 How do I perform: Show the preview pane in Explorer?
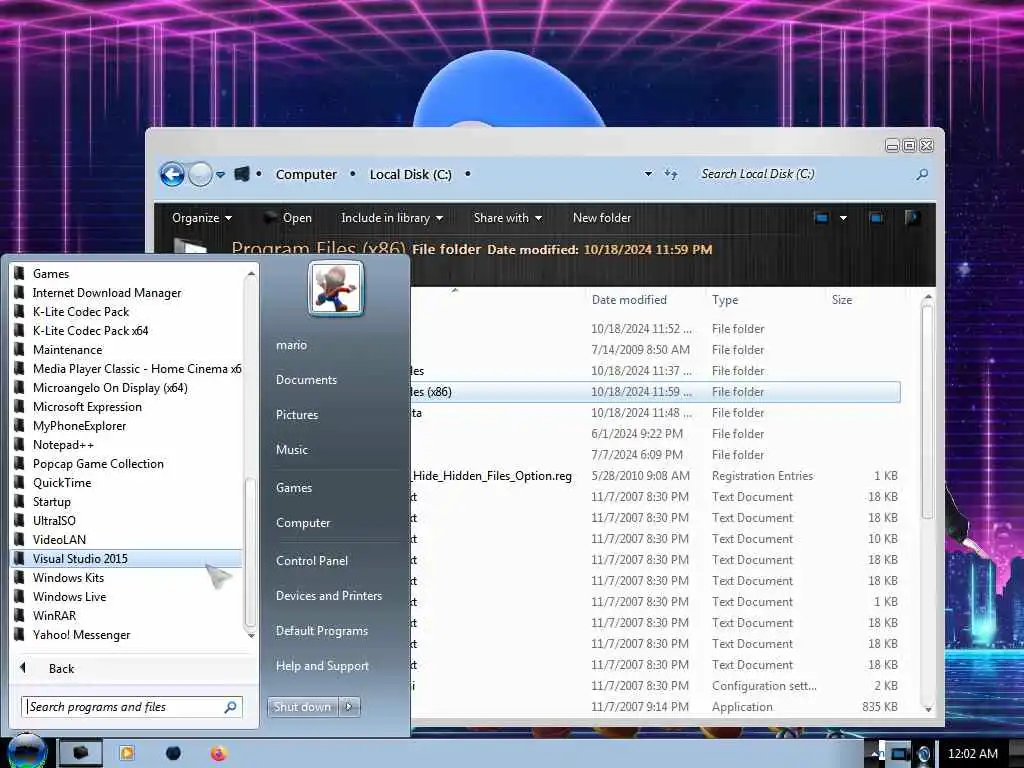[x=876, y=217]
